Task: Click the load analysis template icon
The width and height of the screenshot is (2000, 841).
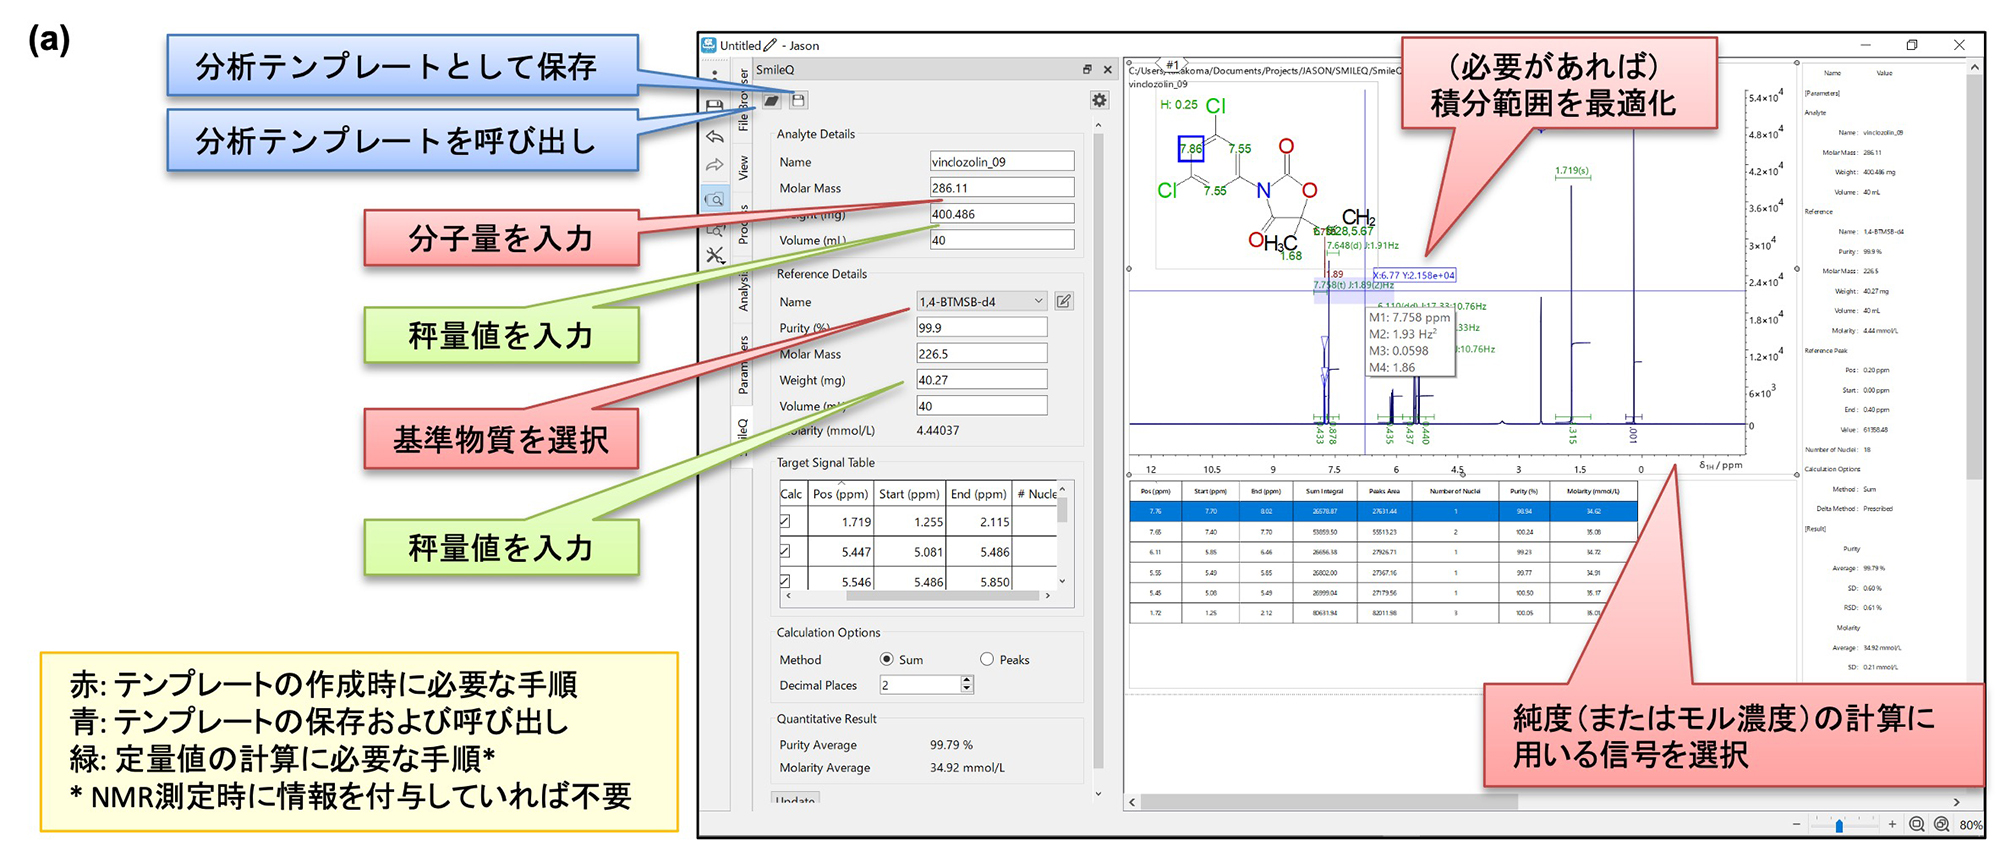Action: tap(772, 100)
